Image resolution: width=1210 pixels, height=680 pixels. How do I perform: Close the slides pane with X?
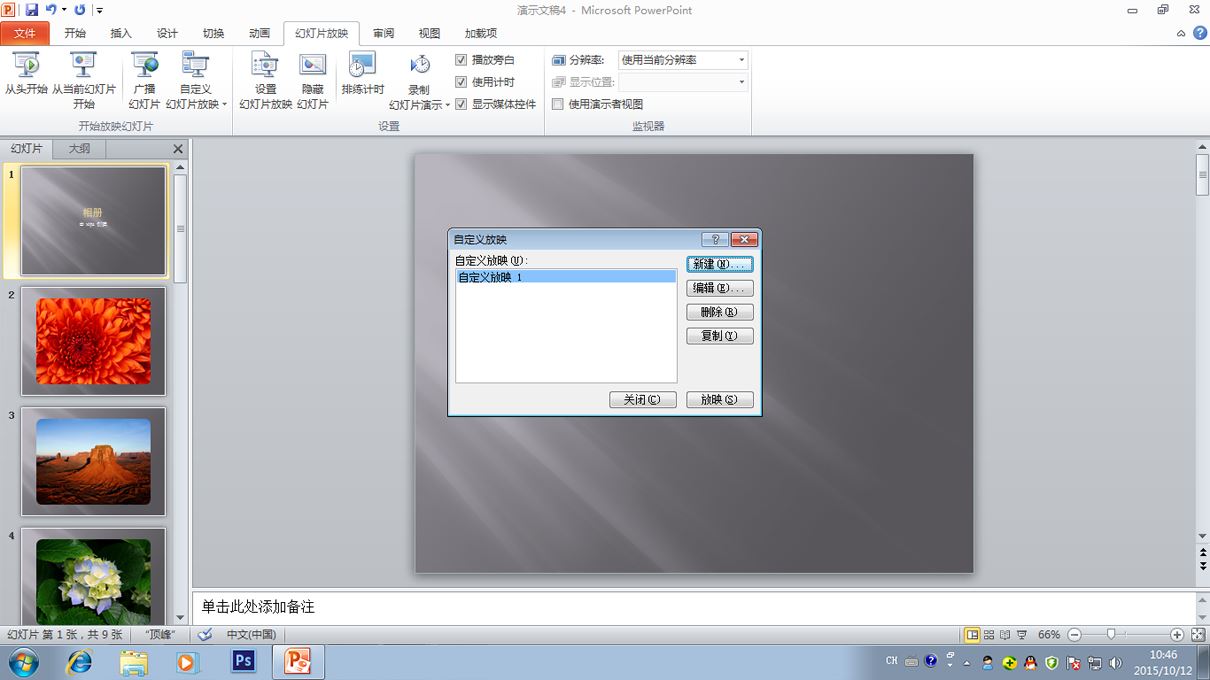[x=178, y=149]
